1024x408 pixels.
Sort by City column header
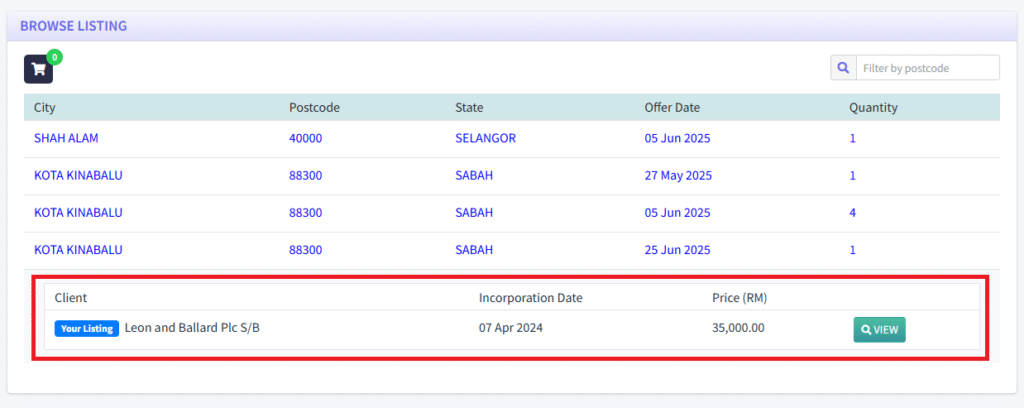point(45,107)
